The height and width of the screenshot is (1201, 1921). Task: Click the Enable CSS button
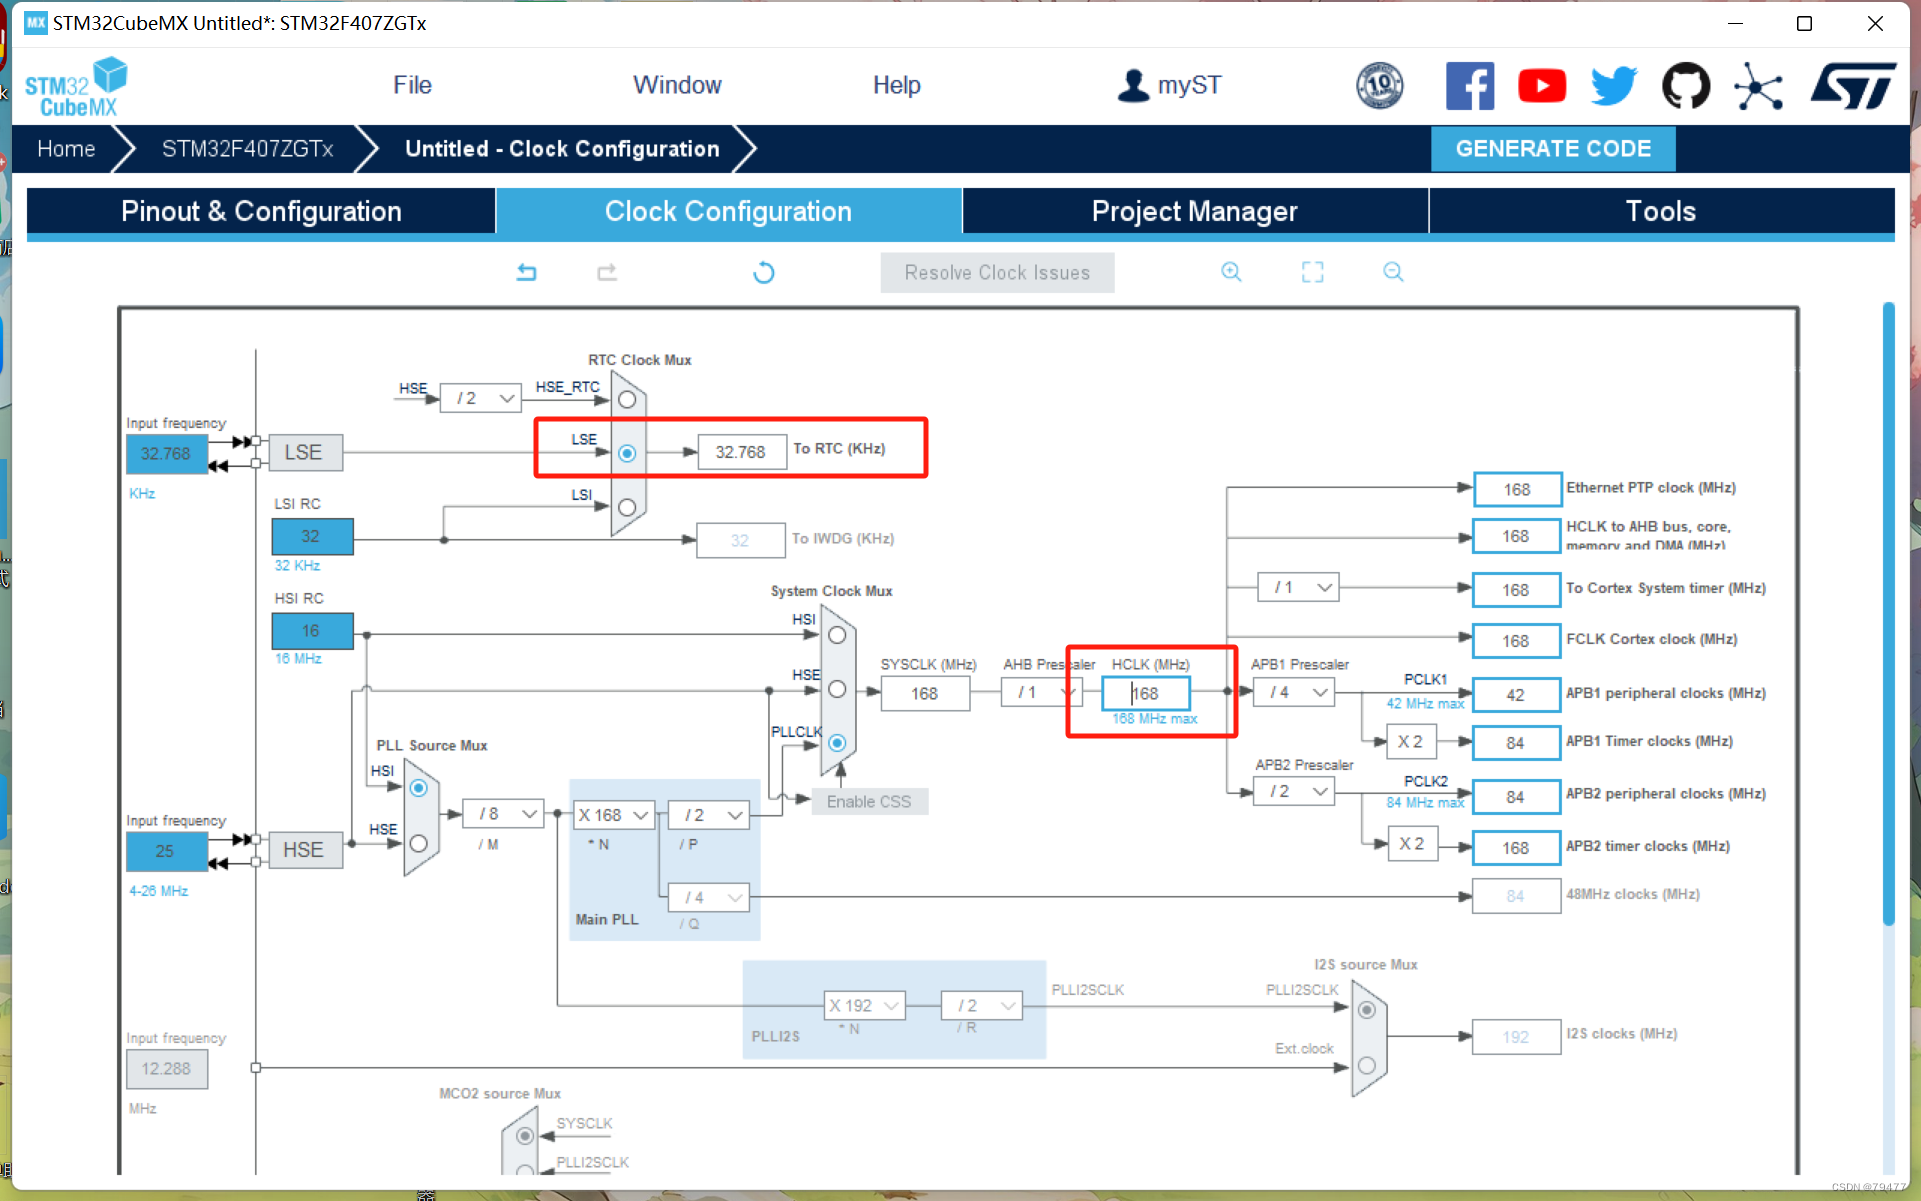(x=868, y=801)
